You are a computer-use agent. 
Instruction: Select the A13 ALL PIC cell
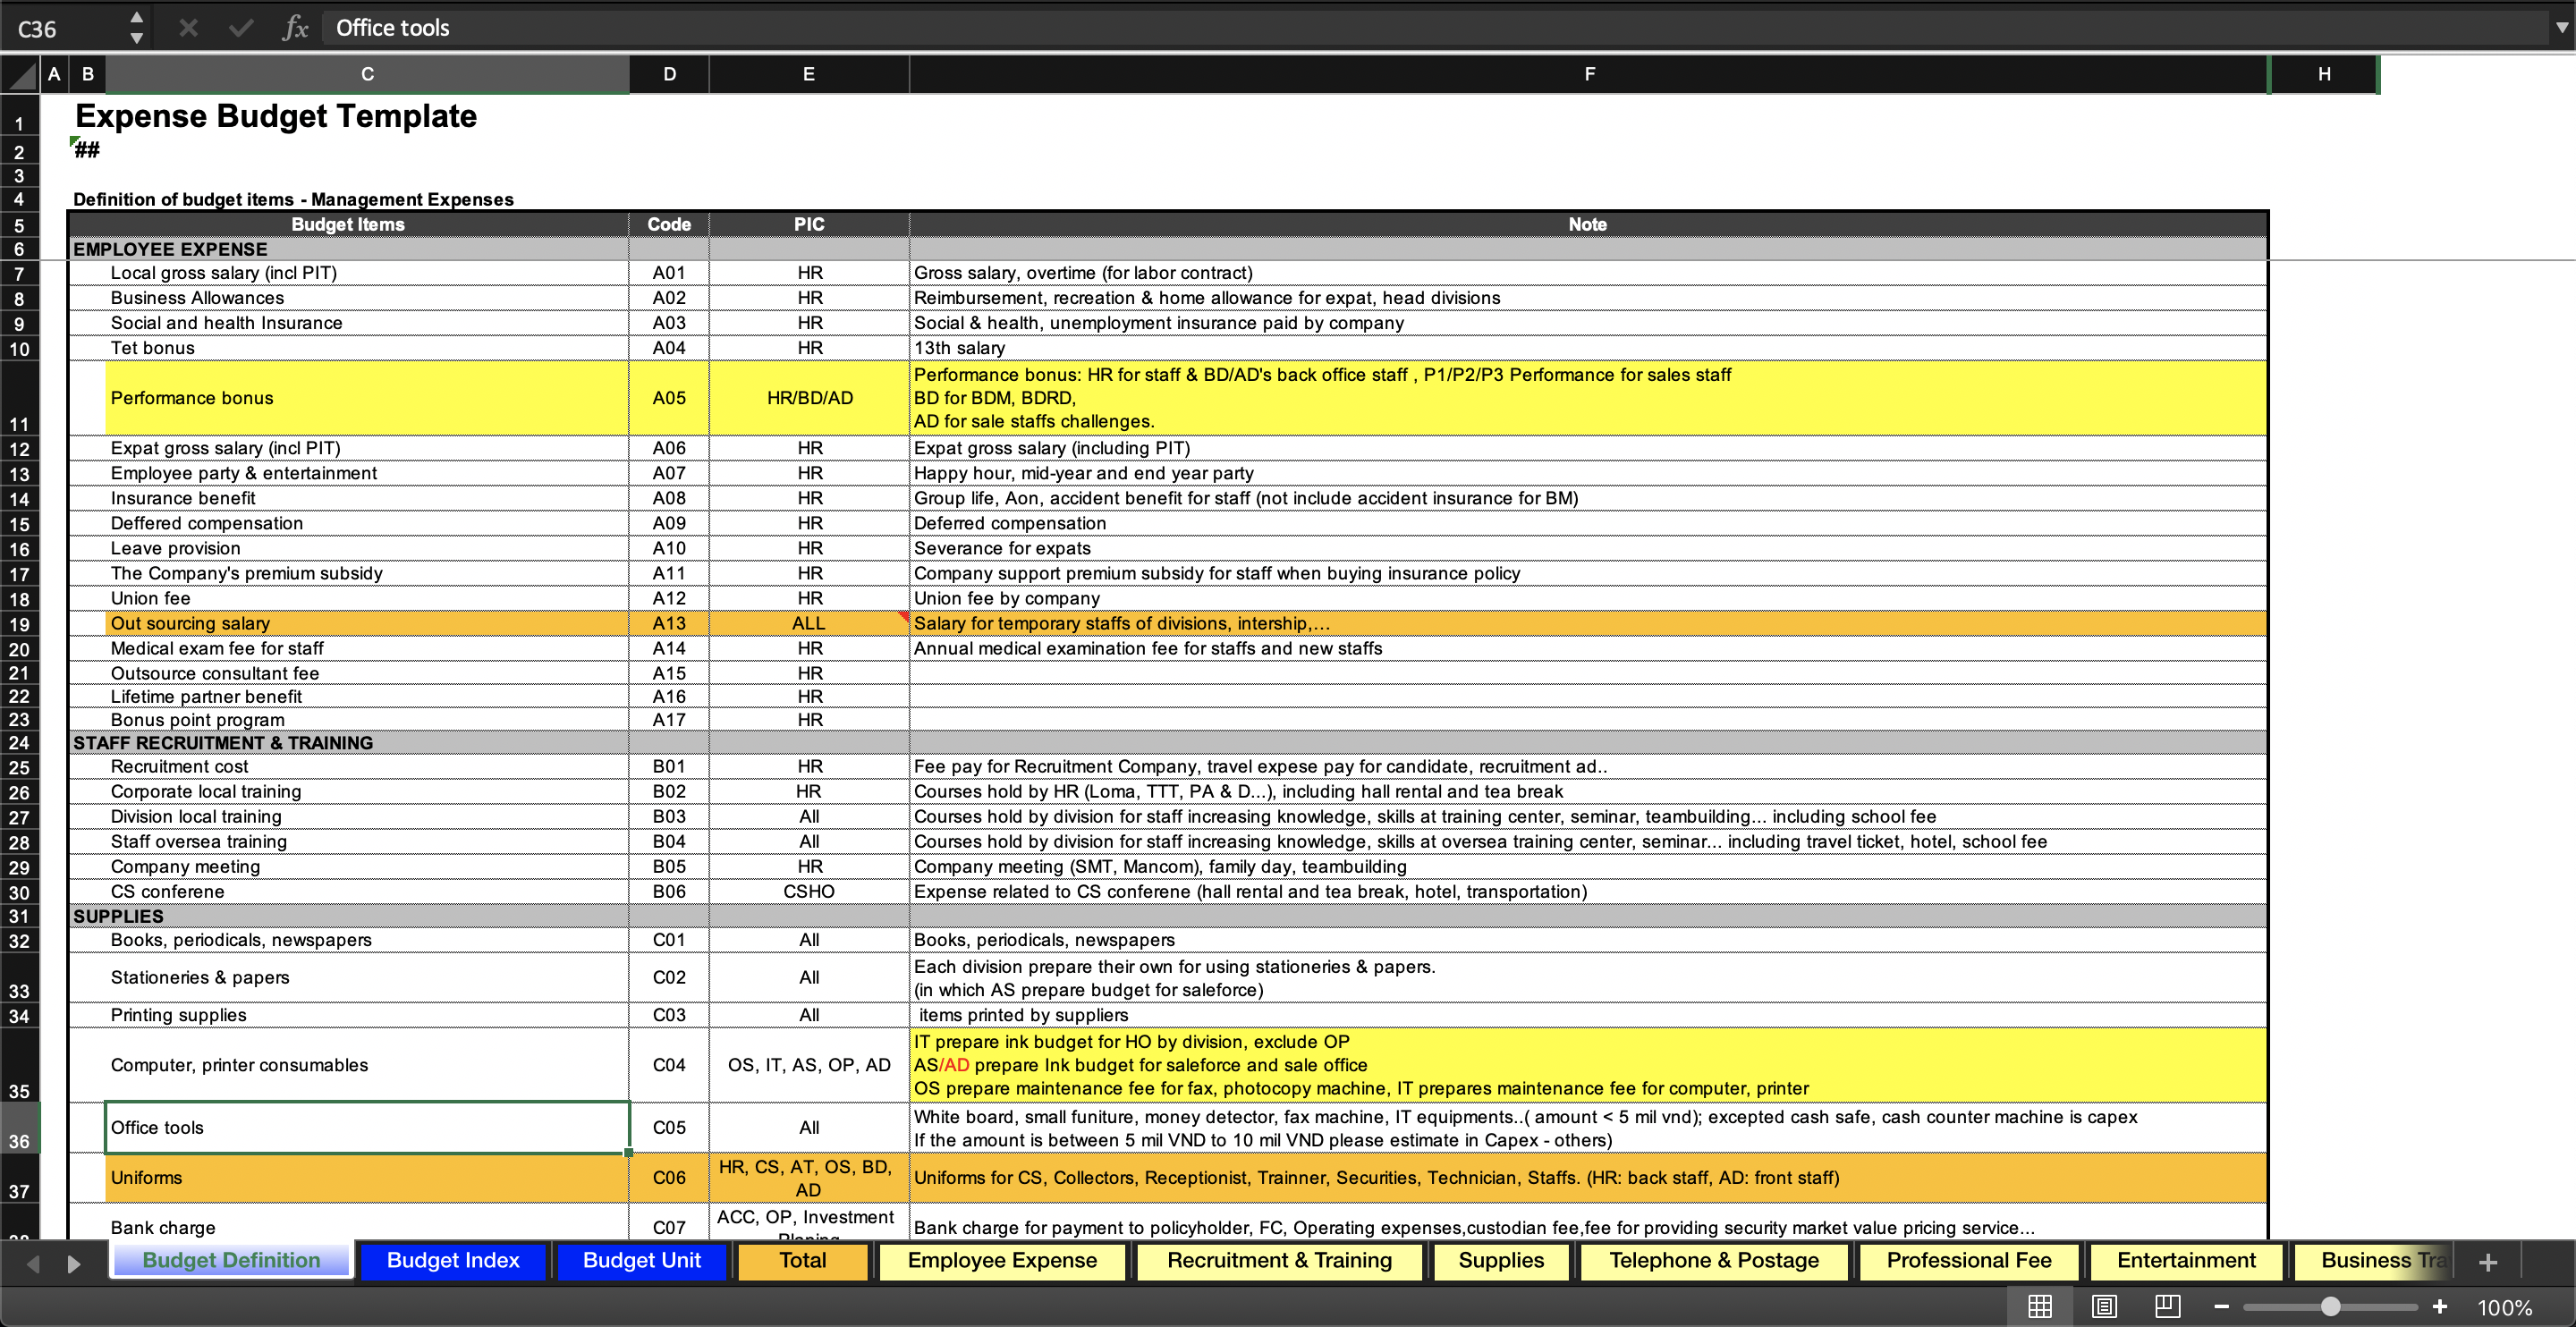pos(809,623)
